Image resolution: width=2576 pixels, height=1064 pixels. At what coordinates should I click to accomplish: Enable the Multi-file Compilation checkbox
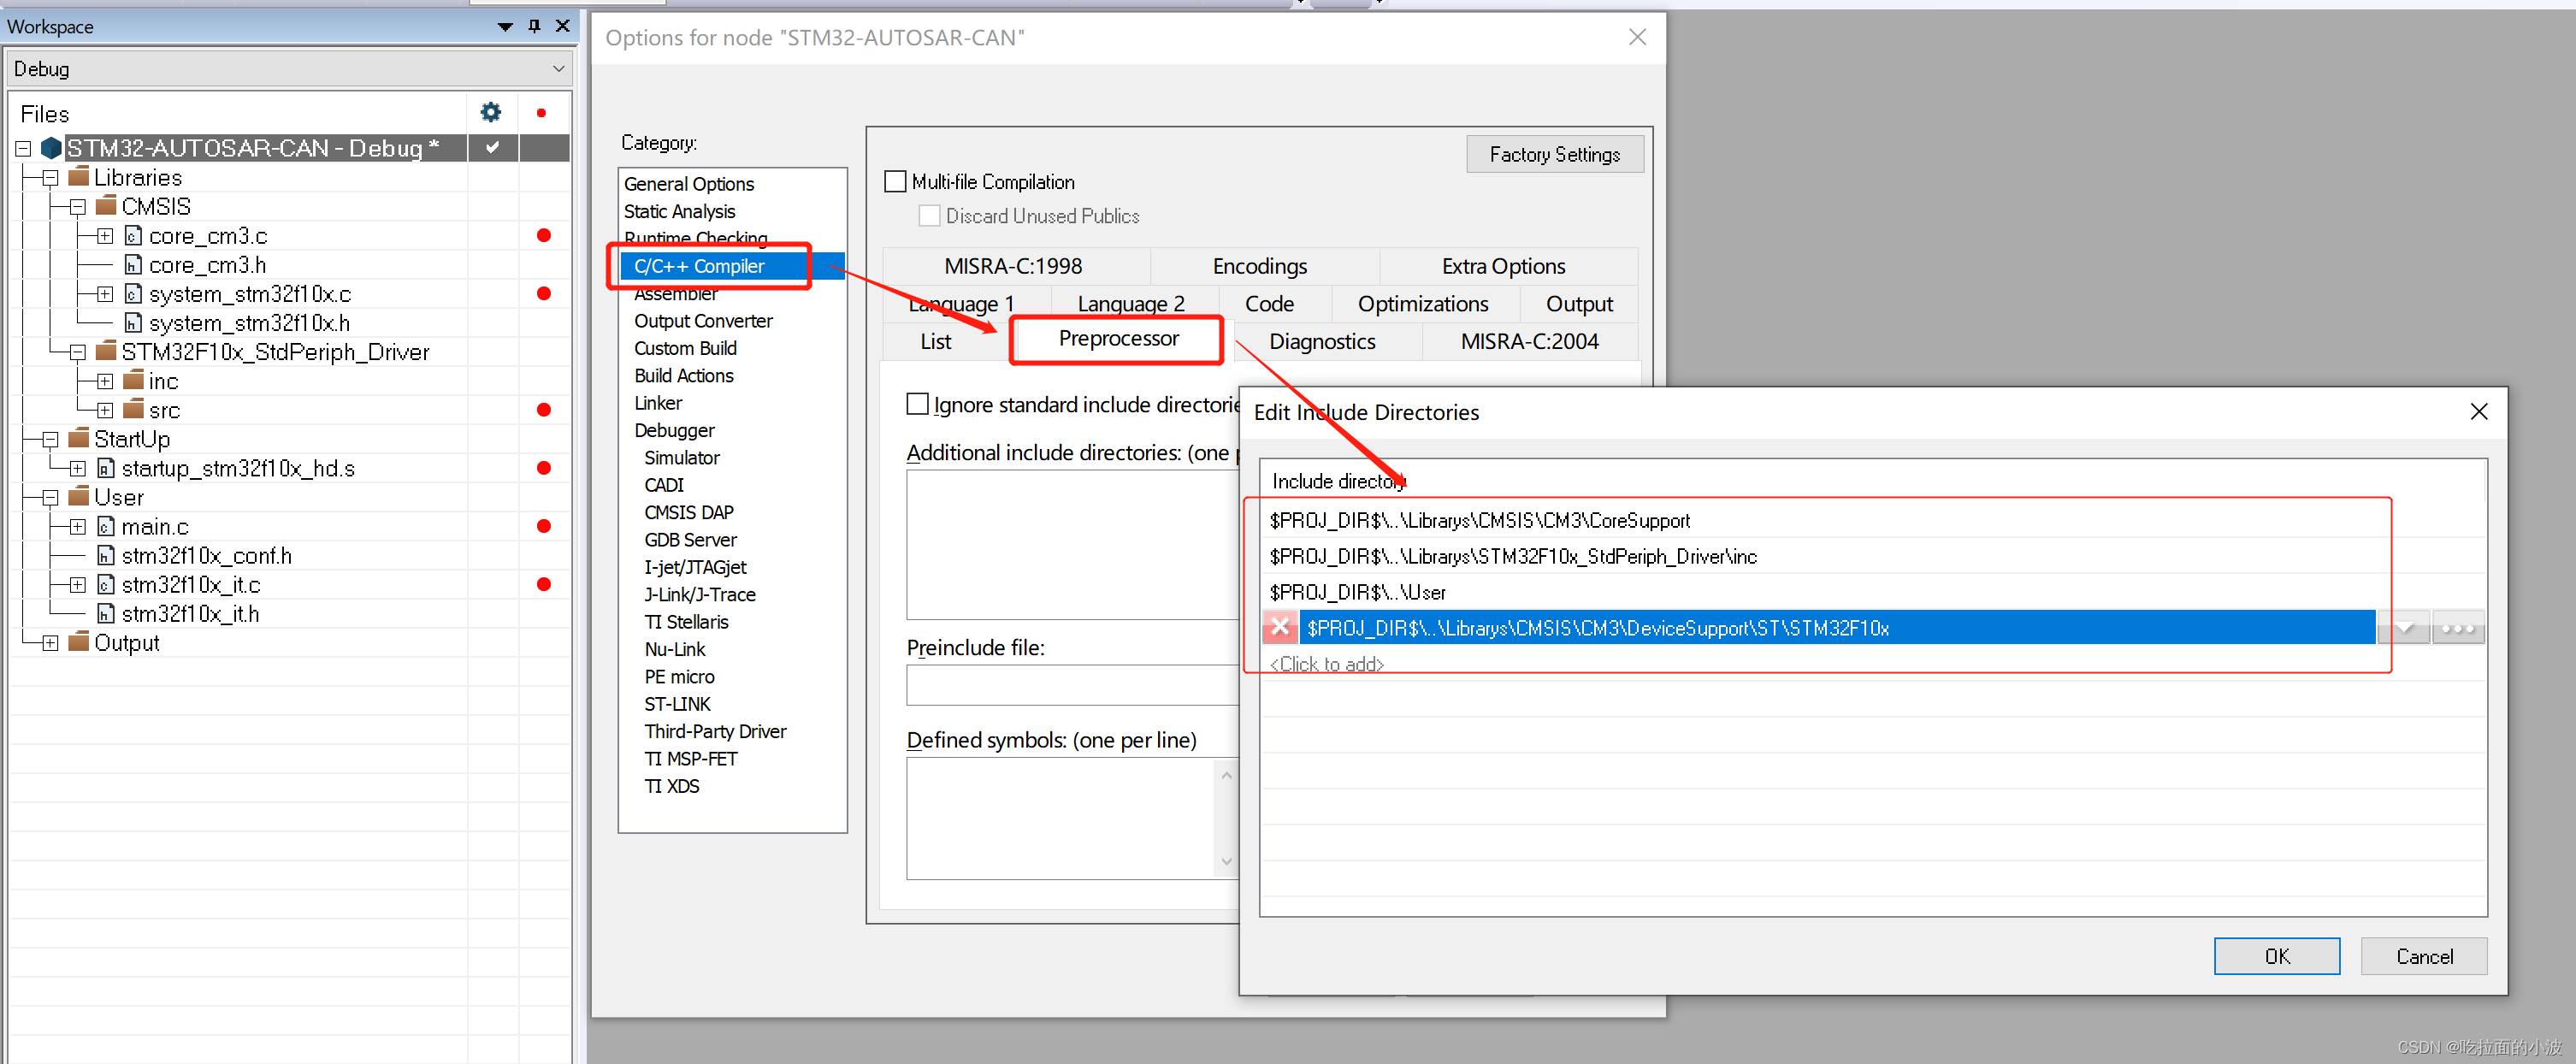[x=895, y=182]
